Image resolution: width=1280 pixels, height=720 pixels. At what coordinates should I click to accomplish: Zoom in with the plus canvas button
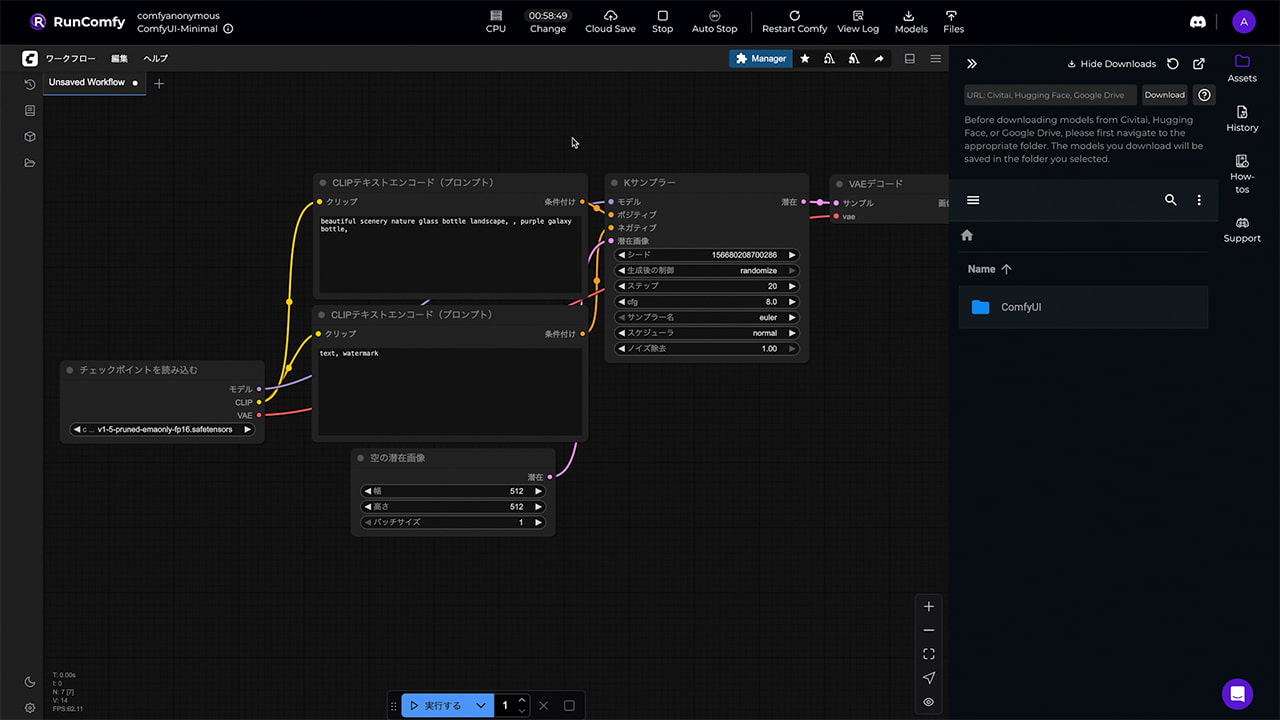pos(928,606)
